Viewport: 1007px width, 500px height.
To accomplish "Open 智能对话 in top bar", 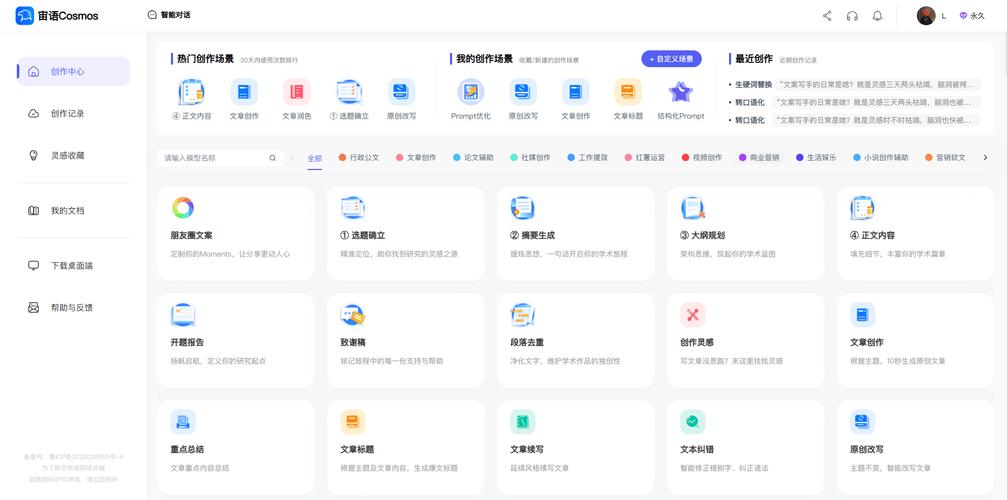I will (x=169, y=16).
